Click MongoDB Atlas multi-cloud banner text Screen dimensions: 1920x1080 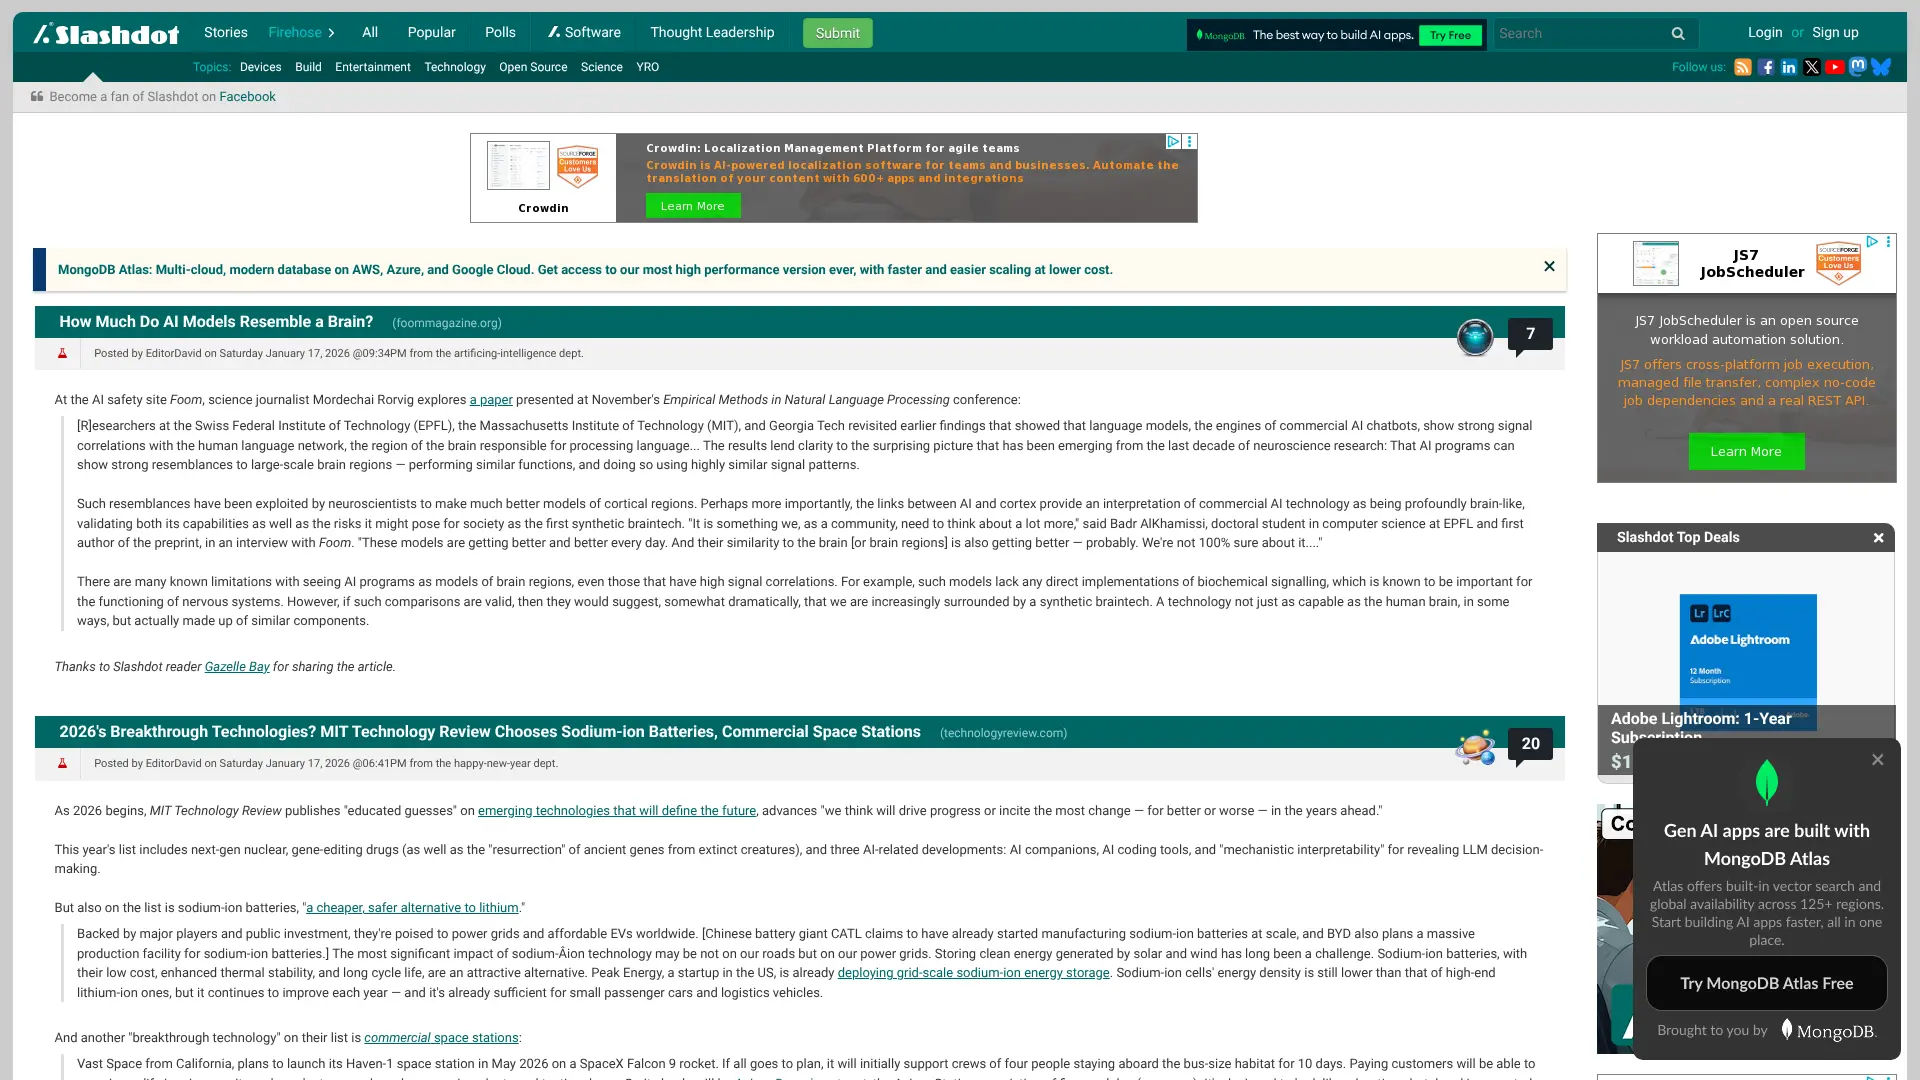(585, 270)
